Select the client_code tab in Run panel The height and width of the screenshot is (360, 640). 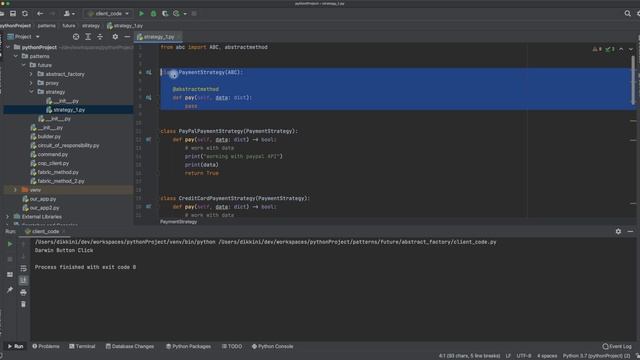(x=45, y=231)
